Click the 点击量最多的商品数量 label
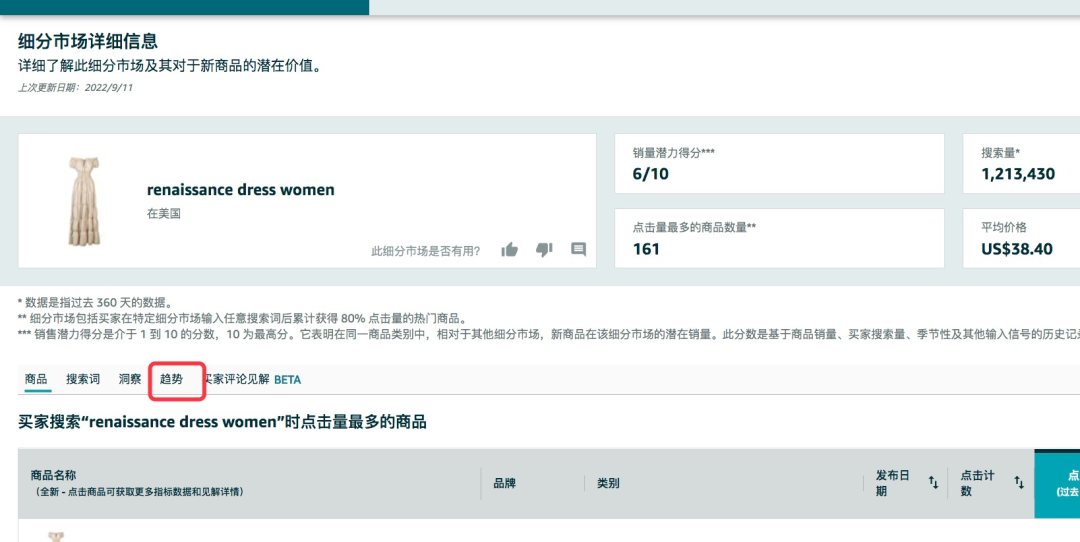 point(694,227)
